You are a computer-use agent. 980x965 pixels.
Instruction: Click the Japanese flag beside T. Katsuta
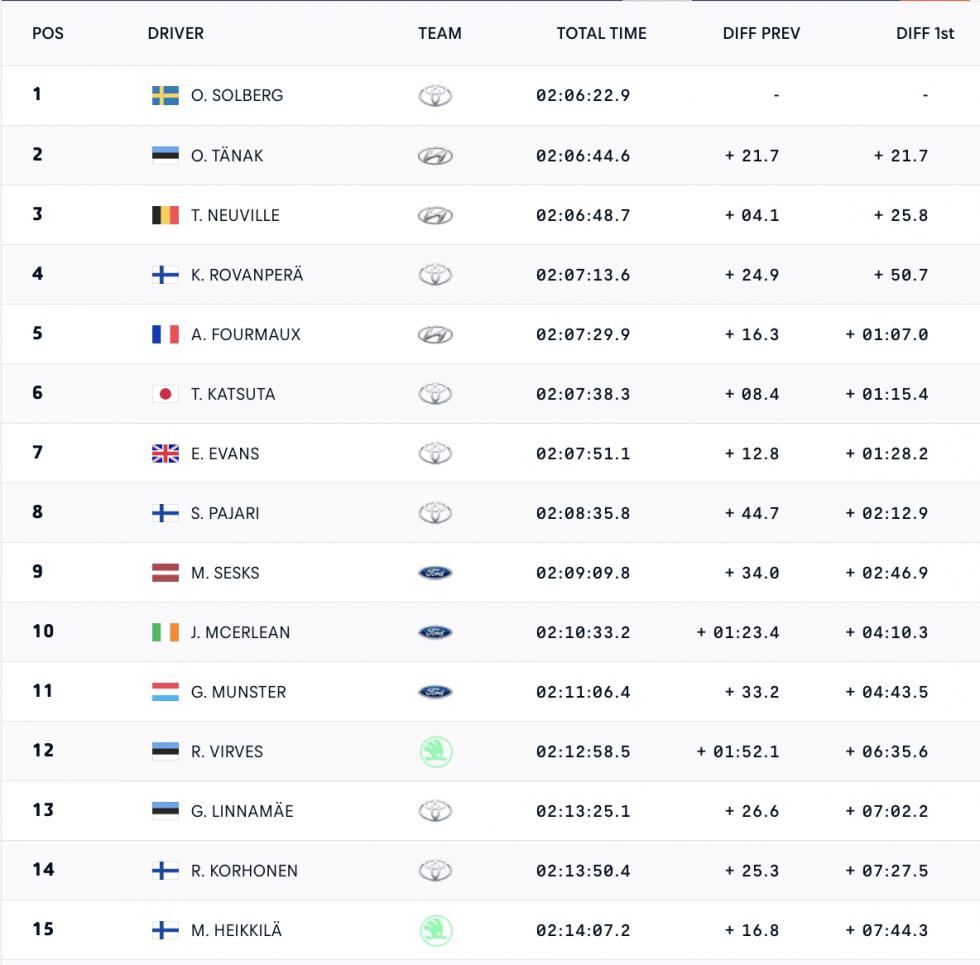tap(165, 394)
